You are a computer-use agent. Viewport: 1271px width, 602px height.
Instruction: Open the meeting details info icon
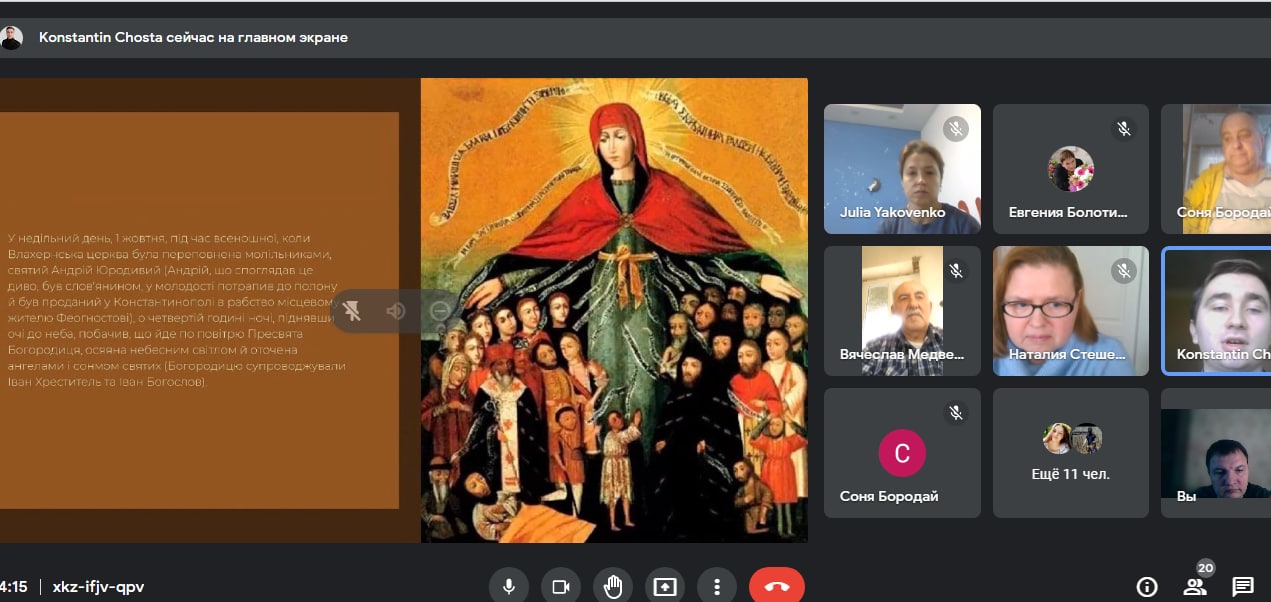click(x=1147, y=587)
